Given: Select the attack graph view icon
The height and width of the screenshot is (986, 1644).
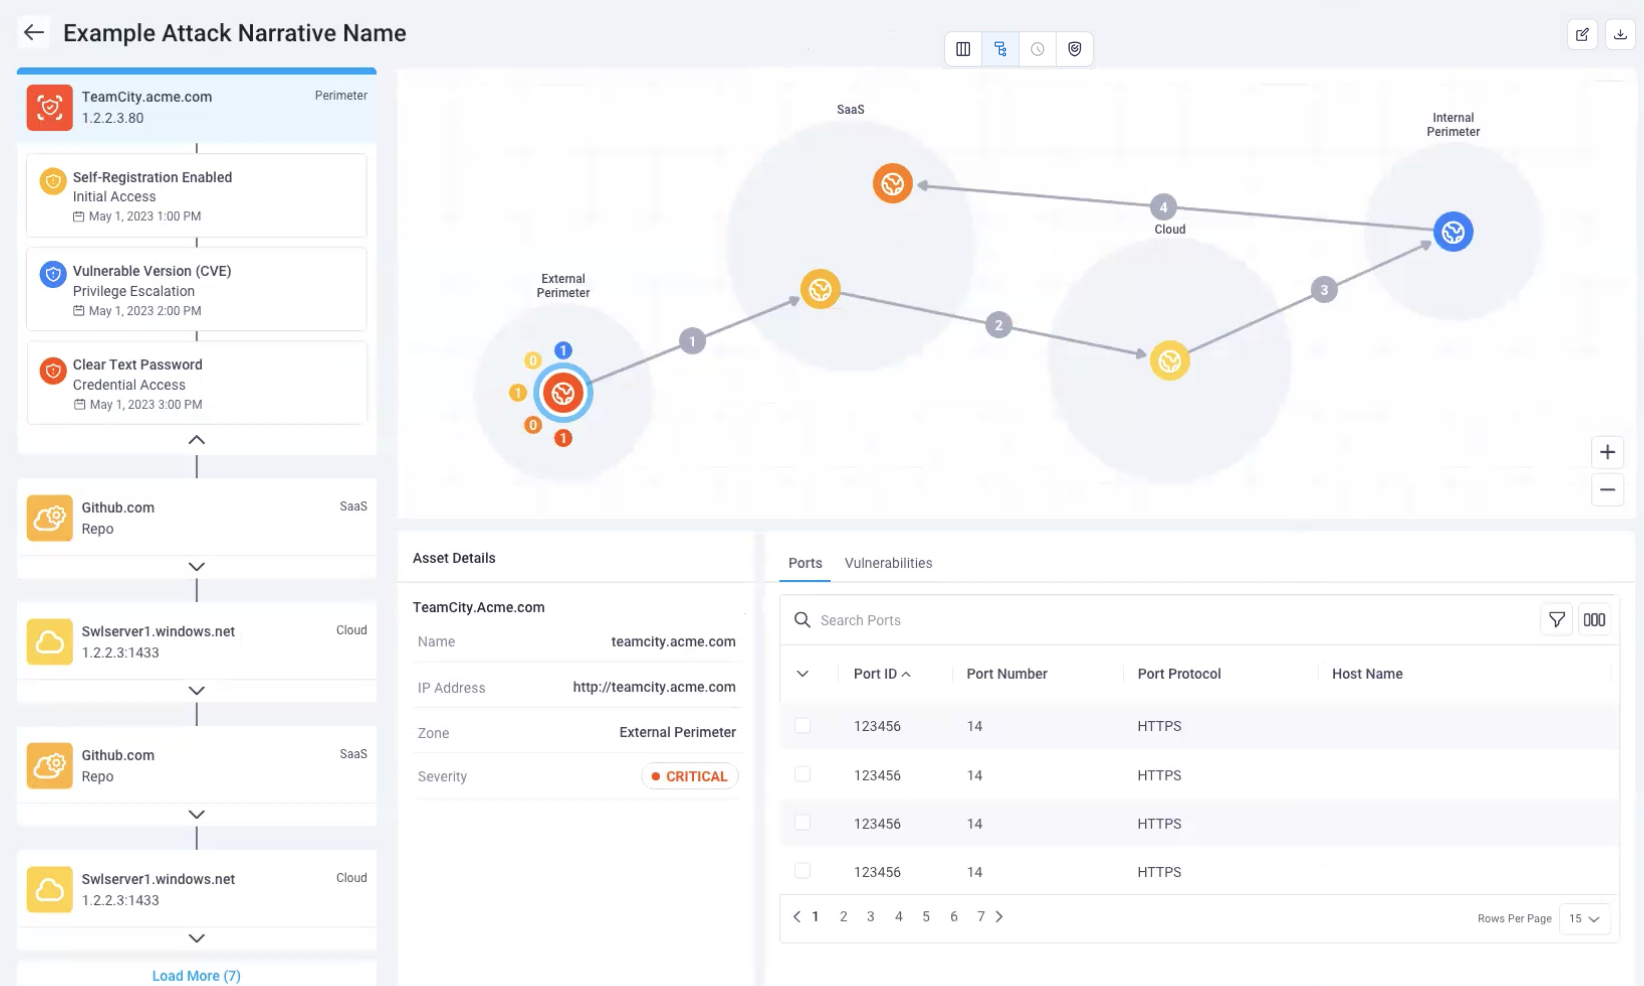Looking at the screenshot, I should [x=1000, y=49].
